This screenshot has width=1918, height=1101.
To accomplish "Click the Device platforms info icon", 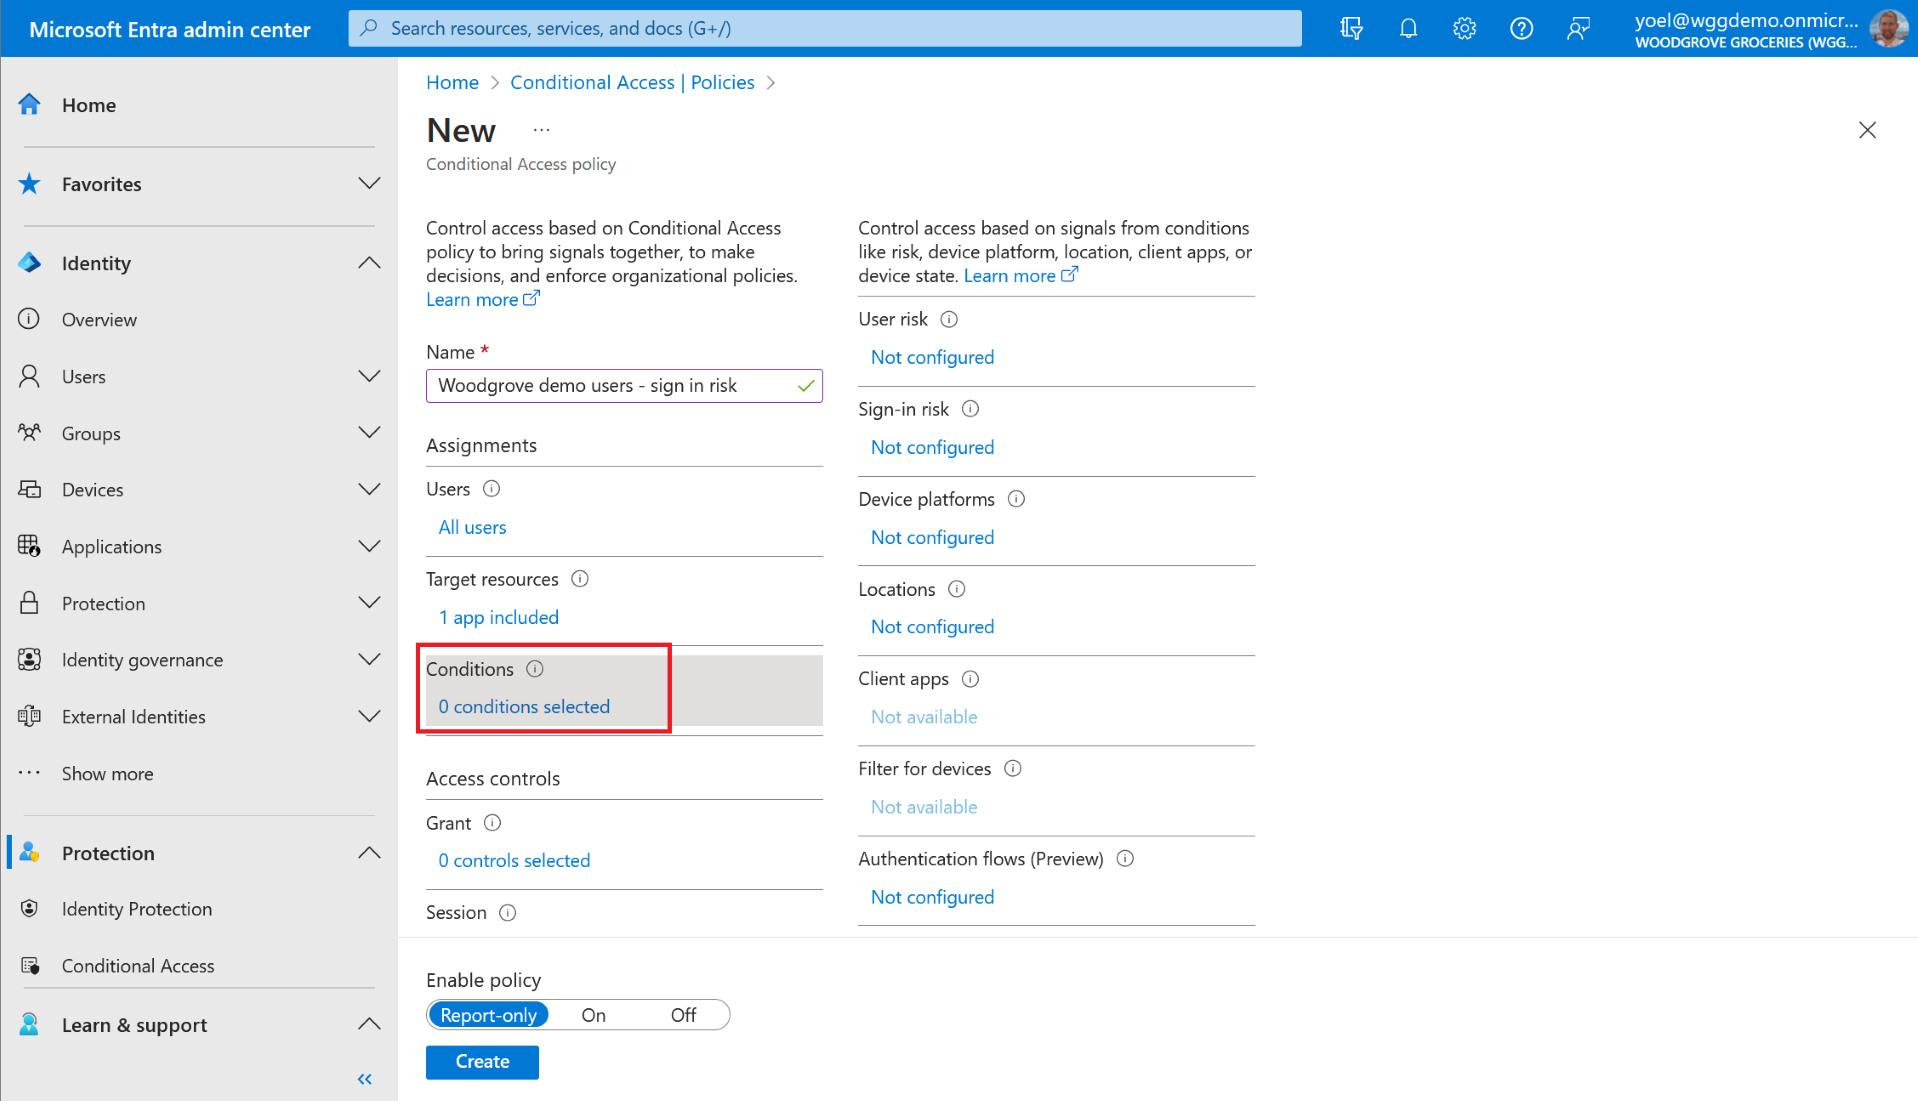I will point(1016,499).
